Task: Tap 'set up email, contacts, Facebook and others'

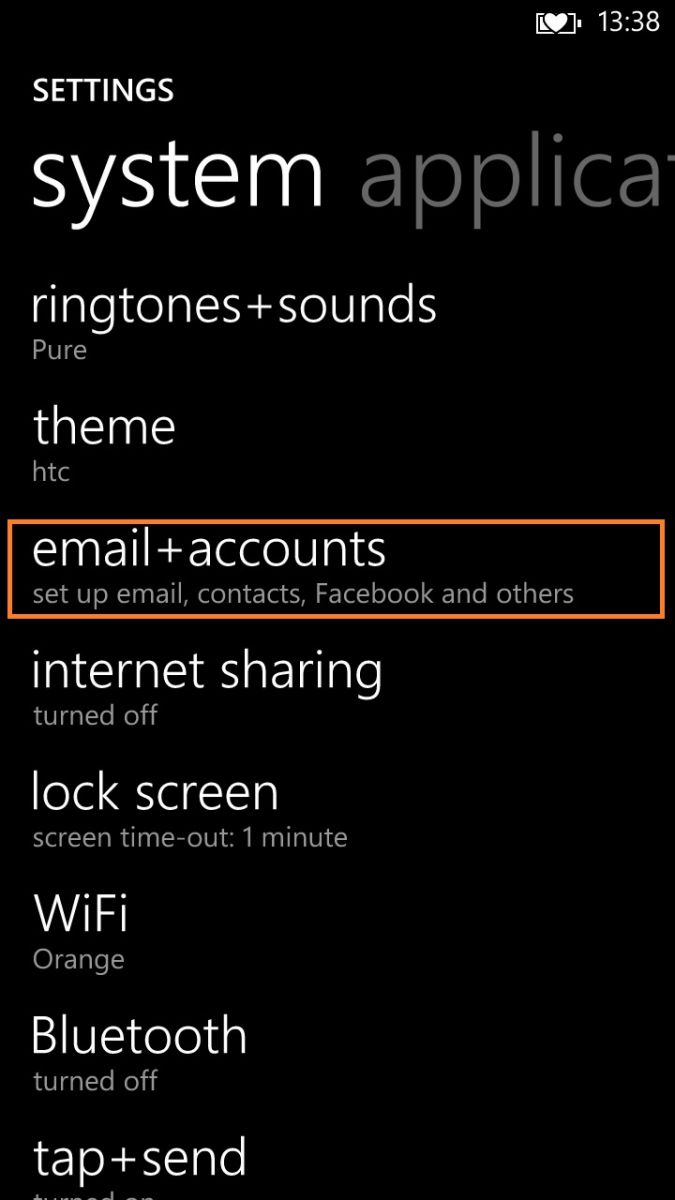Action: 303,594
